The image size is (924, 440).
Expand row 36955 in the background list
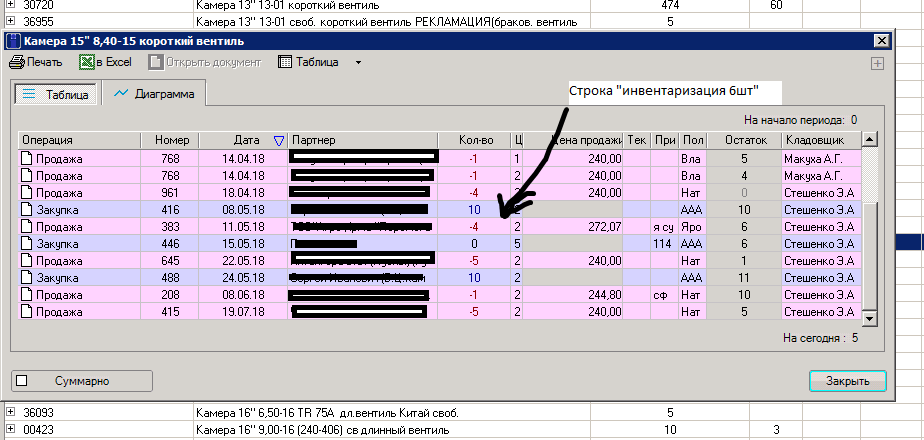10,21
